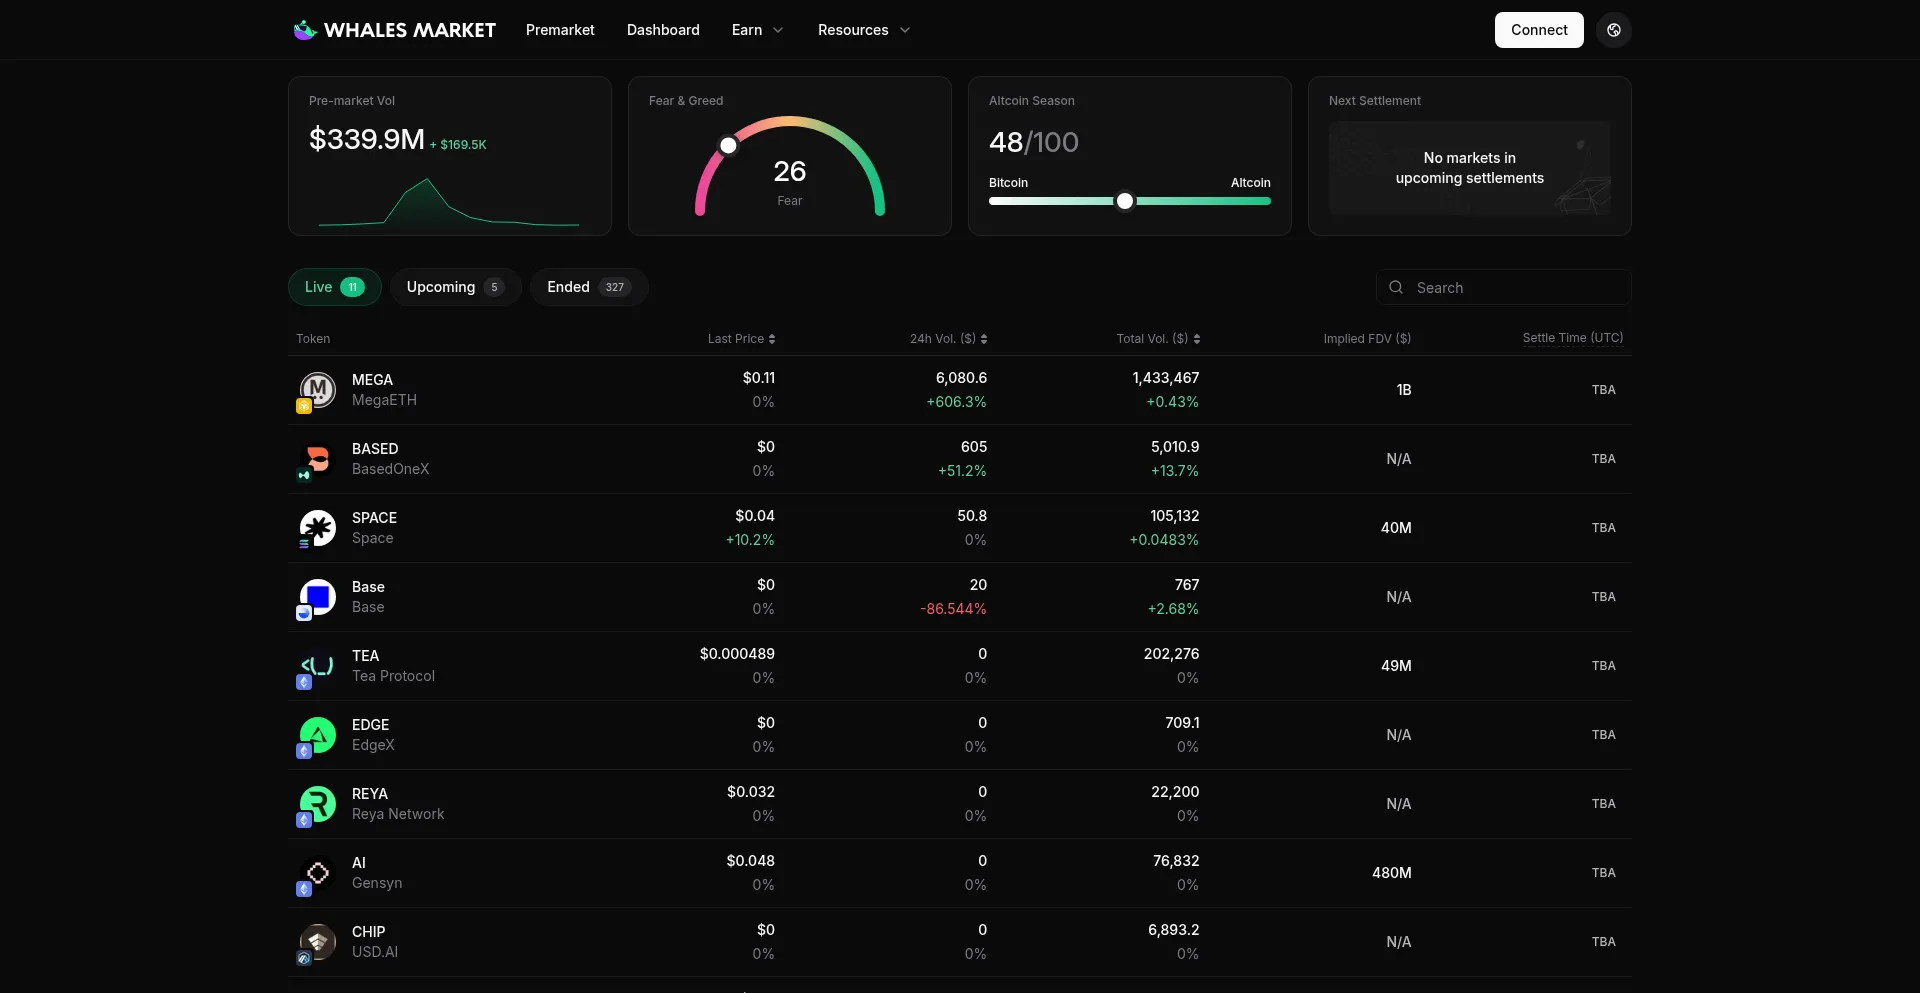
Task: Open the Dashboard page
Action: point(663,30)
